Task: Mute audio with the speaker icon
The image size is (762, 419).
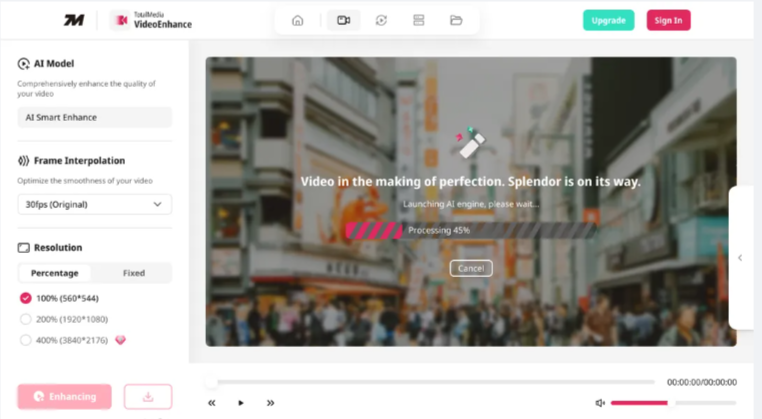Action: [600, 403]
